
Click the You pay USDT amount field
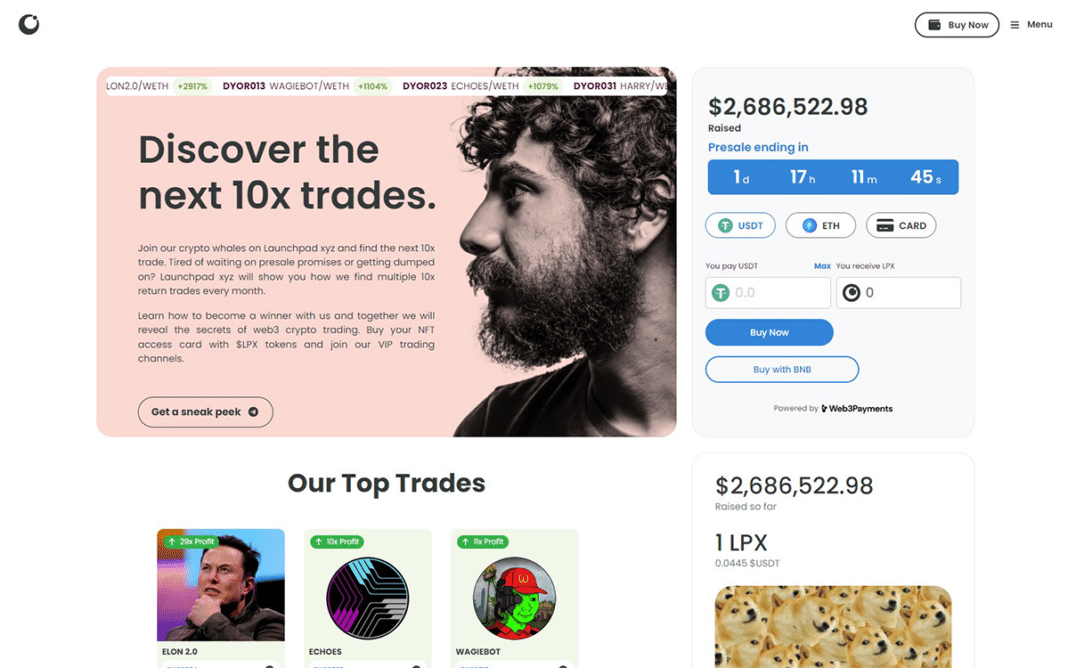tap(768, 293)
